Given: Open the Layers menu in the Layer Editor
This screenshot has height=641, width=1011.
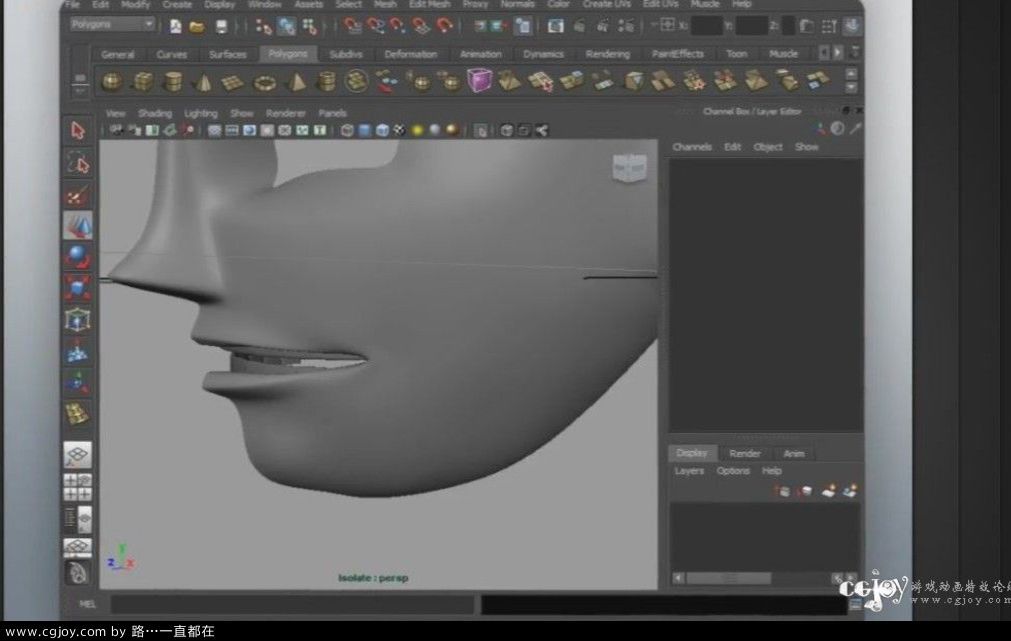Looking at the screenshot, I should [689, 470].
